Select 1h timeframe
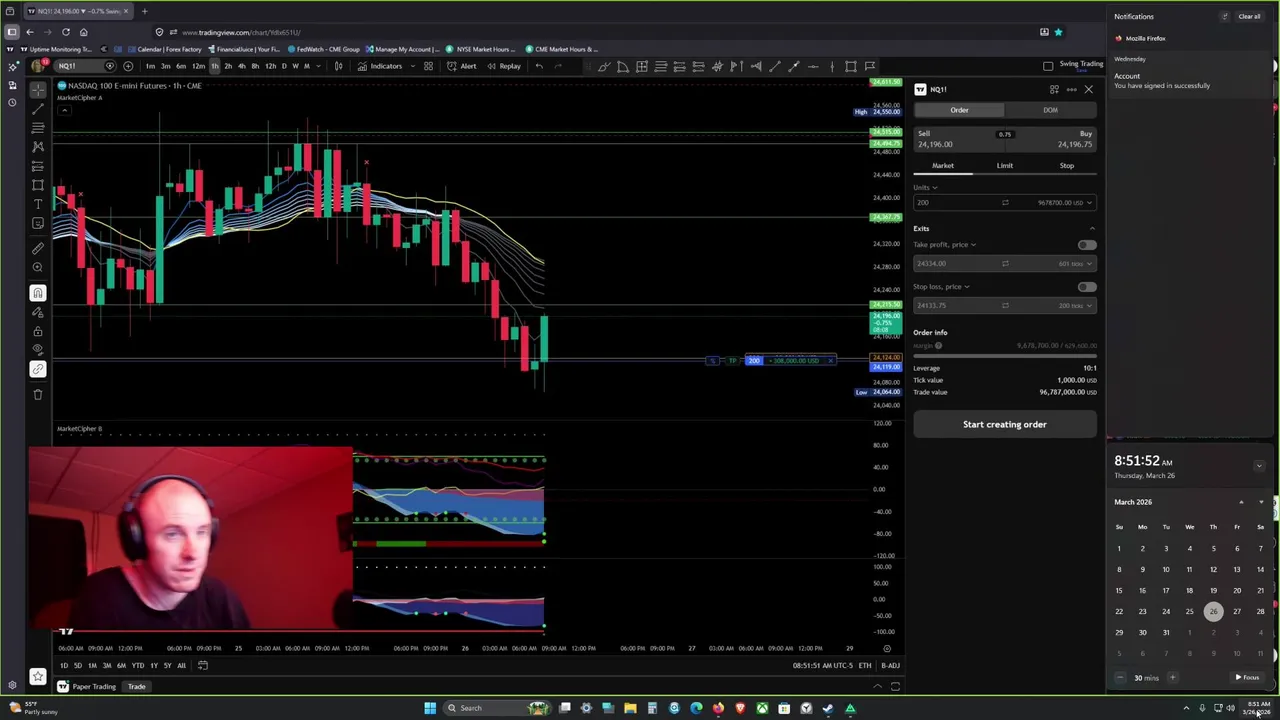Viewport: 1280px width, 720px height. point(214,66)
